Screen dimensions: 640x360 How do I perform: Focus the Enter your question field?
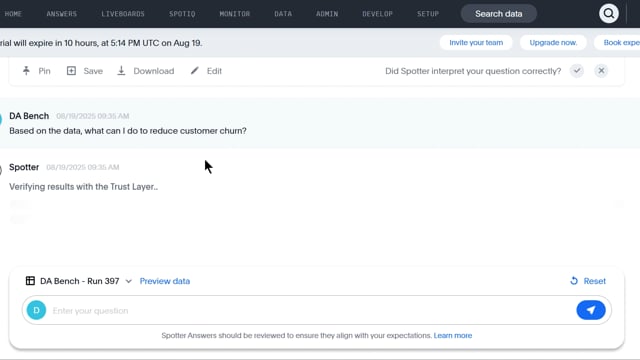(310, 311)
